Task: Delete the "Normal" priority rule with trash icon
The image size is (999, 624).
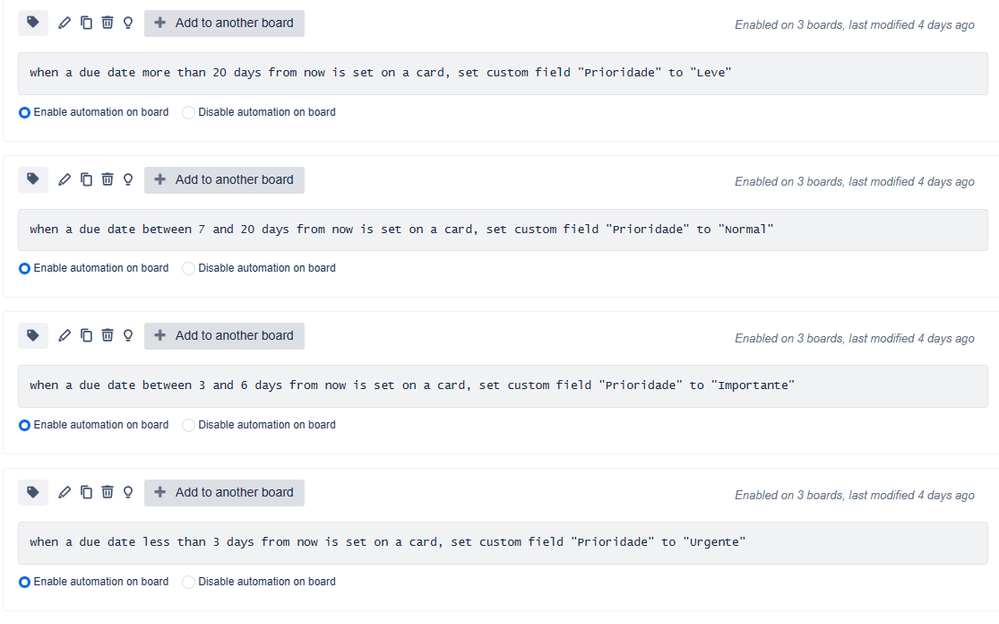Action: pos(107,180)
